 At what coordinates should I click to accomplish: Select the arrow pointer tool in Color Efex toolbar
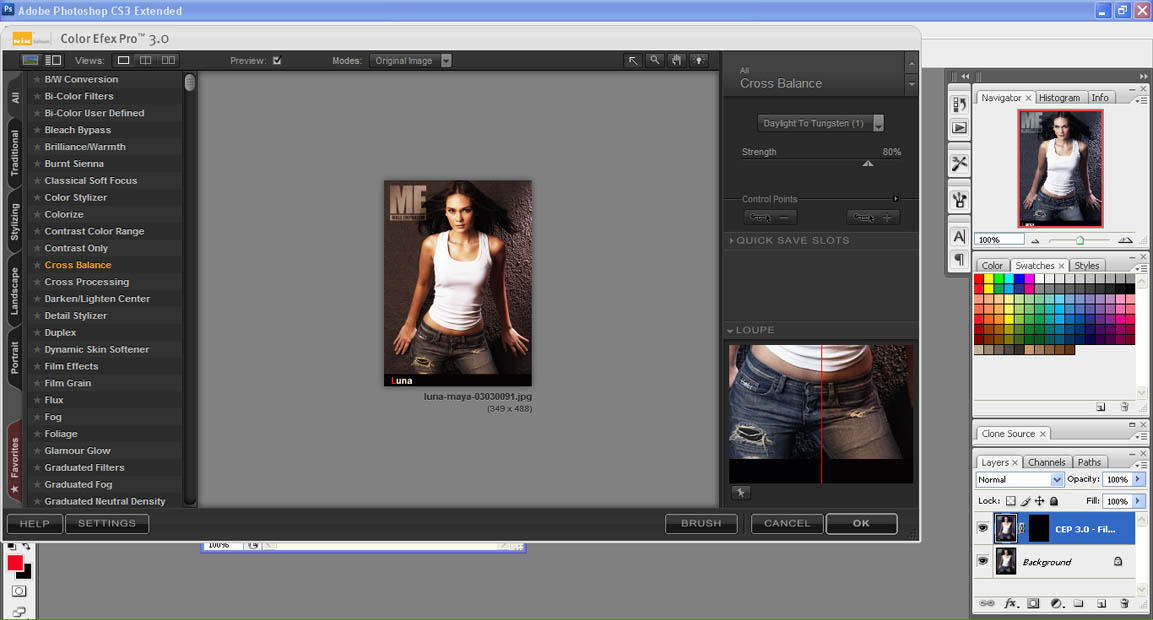pos(632,60)
